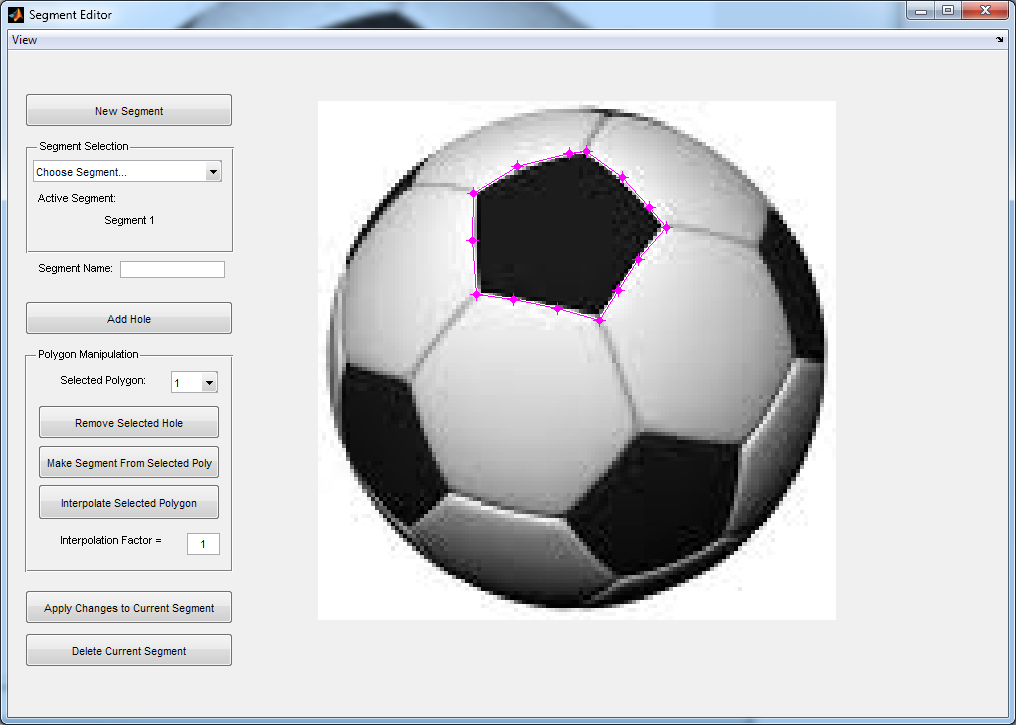
Task: Select the bottom magenta polygon vertex
Action: (x=600, y=320)
